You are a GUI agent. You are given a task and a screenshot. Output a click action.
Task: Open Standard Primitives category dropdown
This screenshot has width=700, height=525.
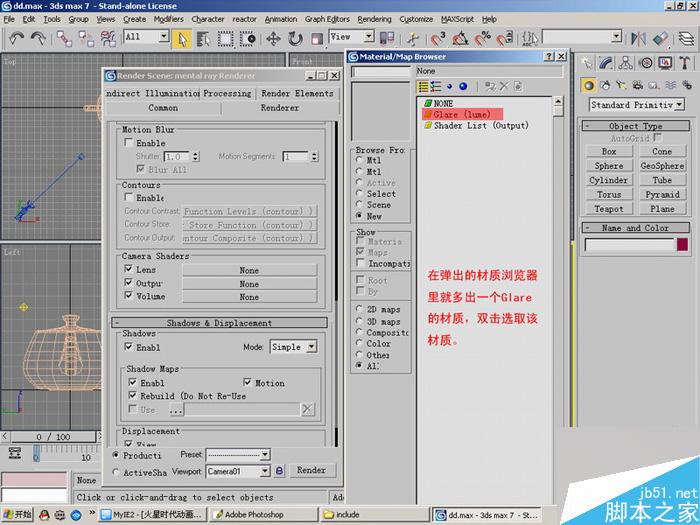coord(679,105)
